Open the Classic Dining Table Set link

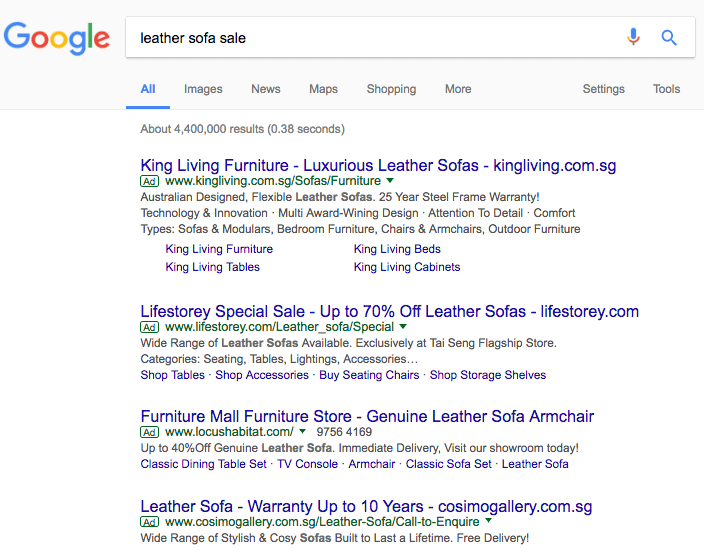point(203,464)
